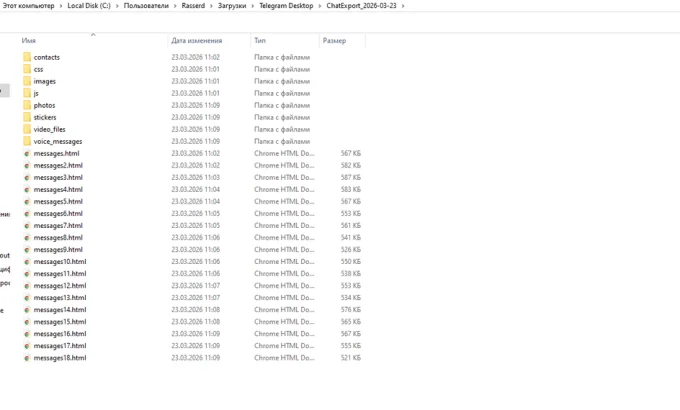Go to Rasserd breadcrumb
680x410 pixels.
193,6
